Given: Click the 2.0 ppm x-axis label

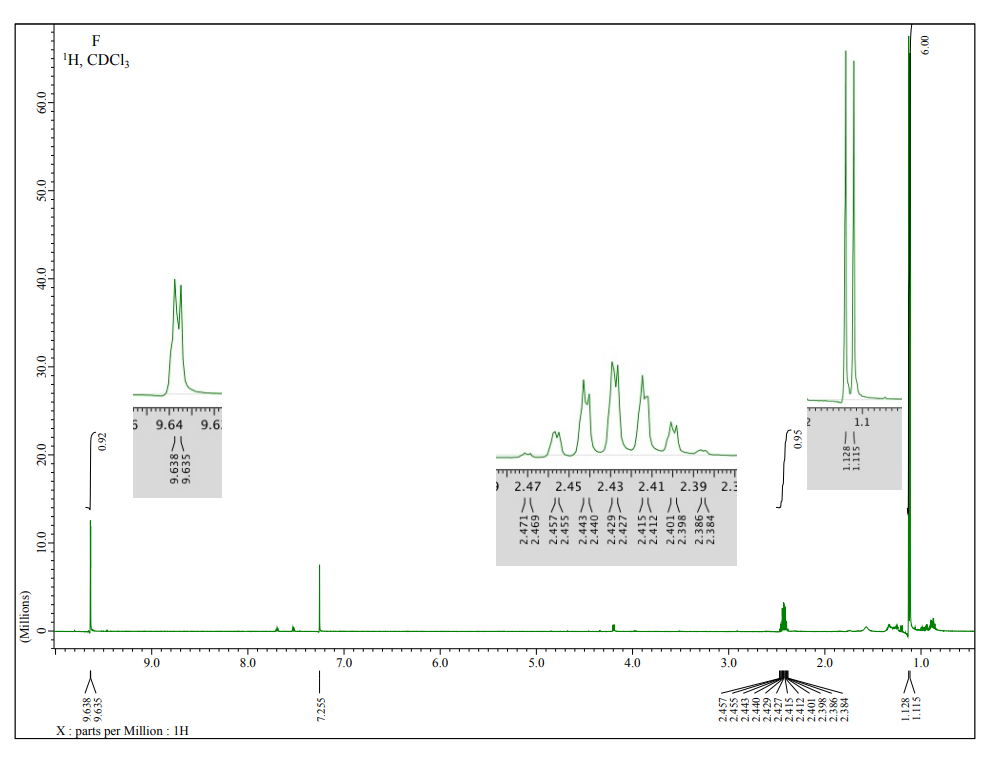Looking at the screenshot, I should point(825,663).
